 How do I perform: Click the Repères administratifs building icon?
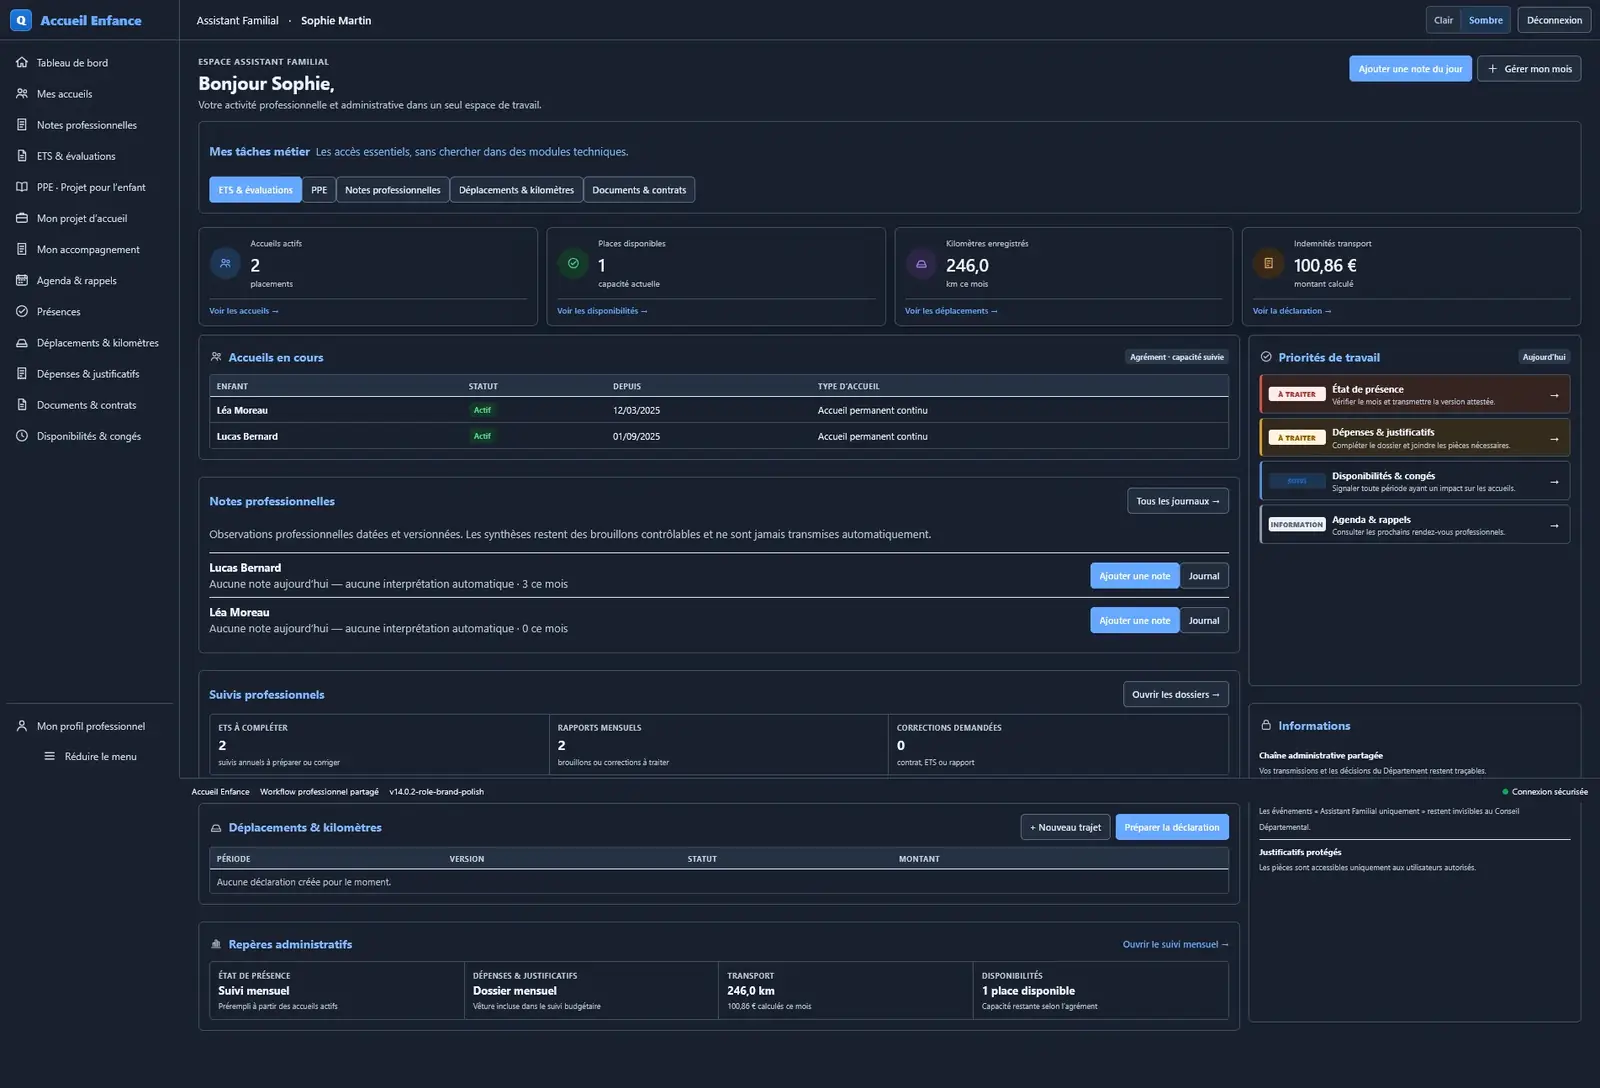pyautogui.click(x=216, y=944)
